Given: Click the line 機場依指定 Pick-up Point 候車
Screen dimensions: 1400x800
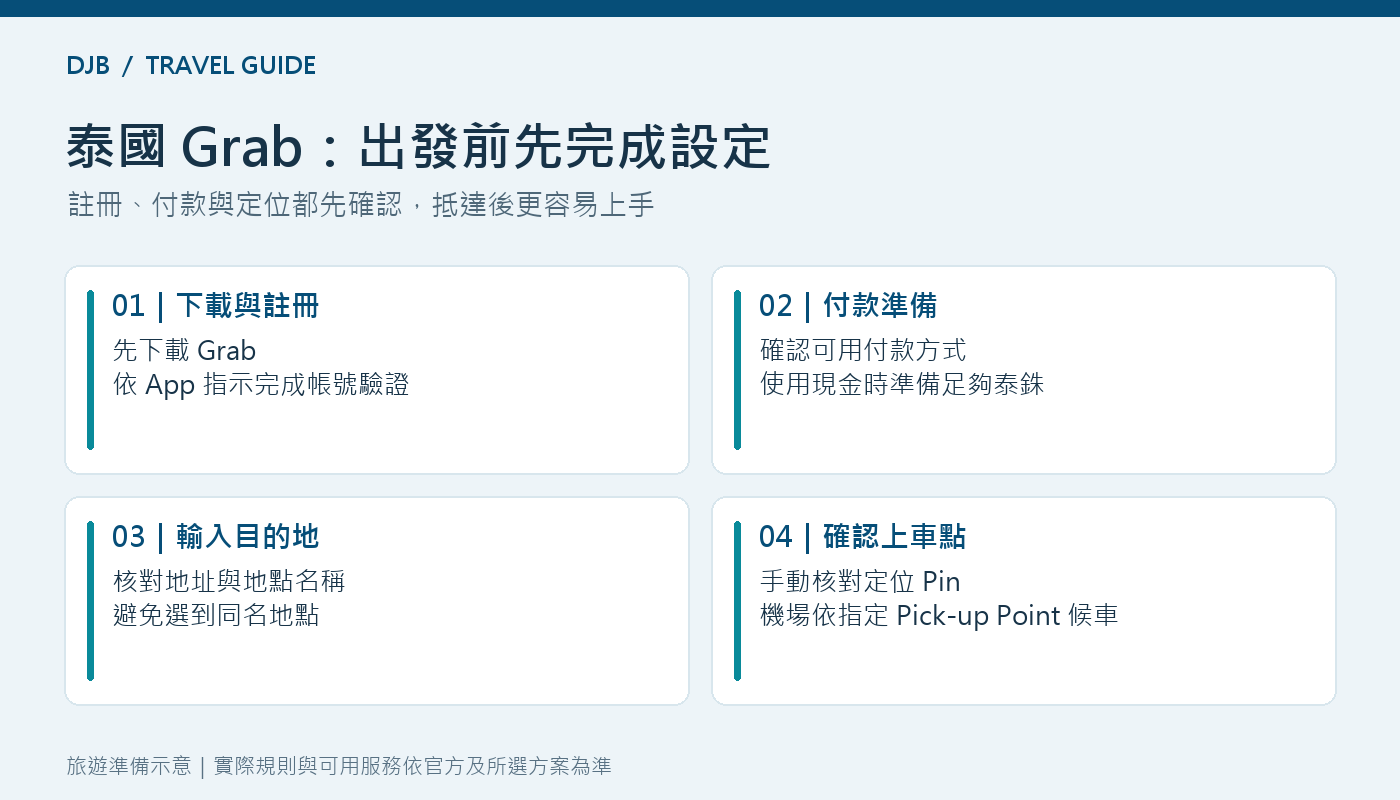Looking at the screenshot, I should pos(939,615).
